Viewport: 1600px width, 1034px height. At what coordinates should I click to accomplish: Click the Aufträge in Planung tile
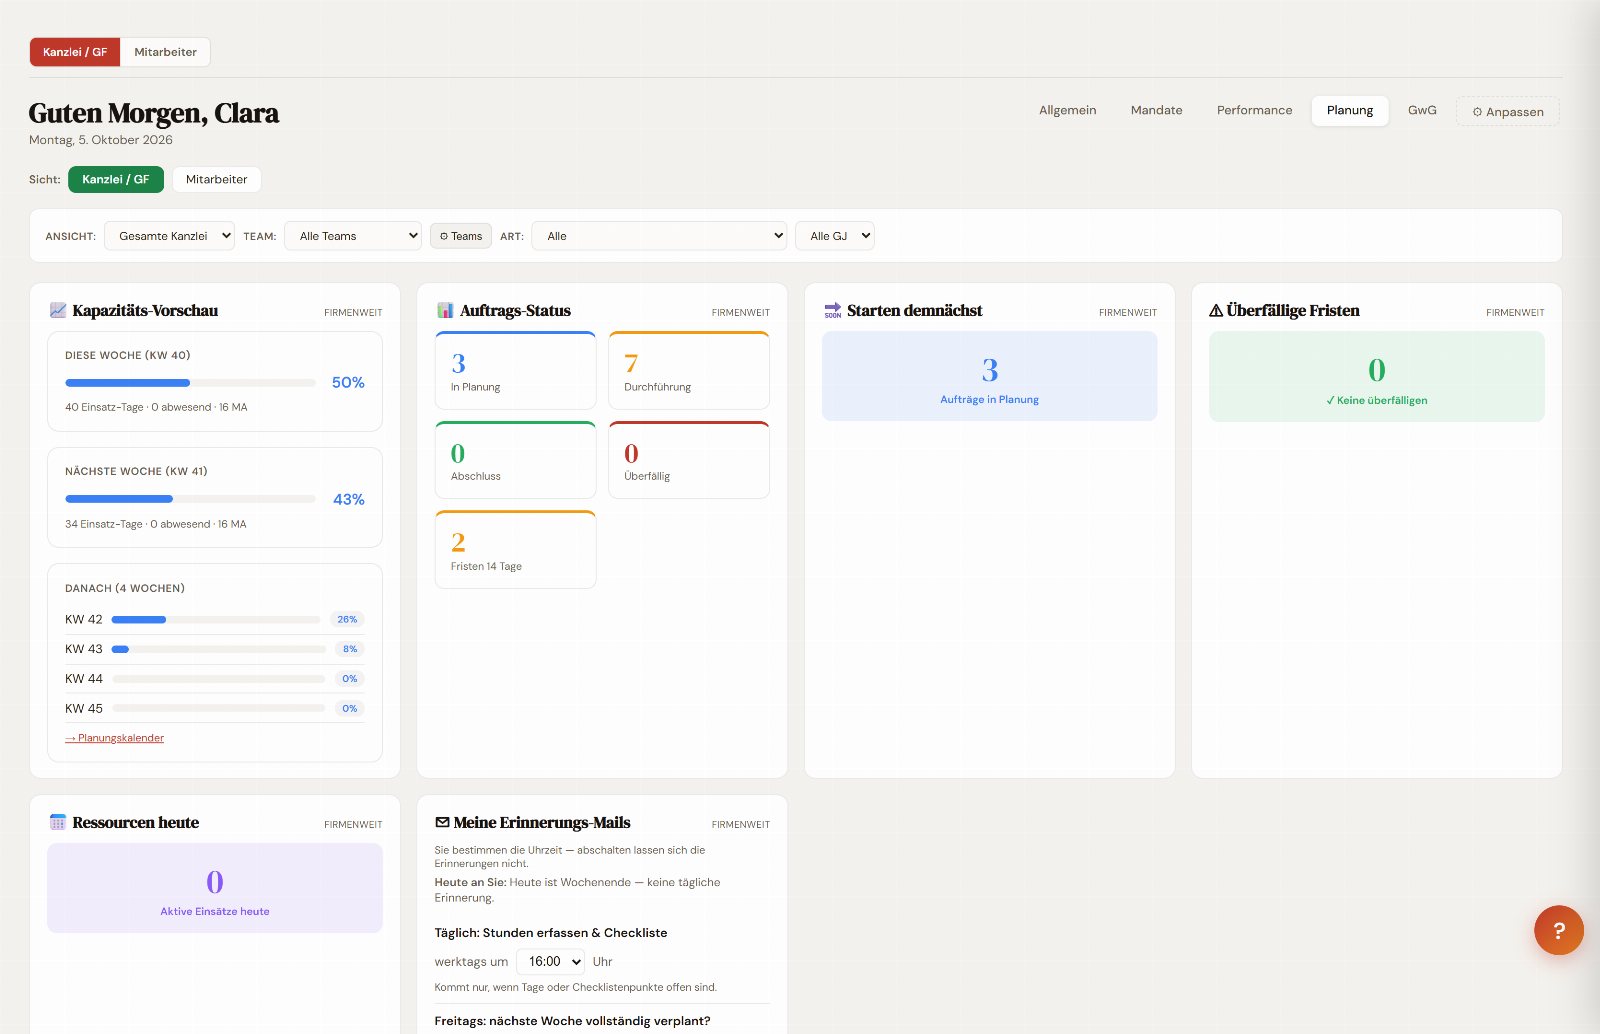989,376
